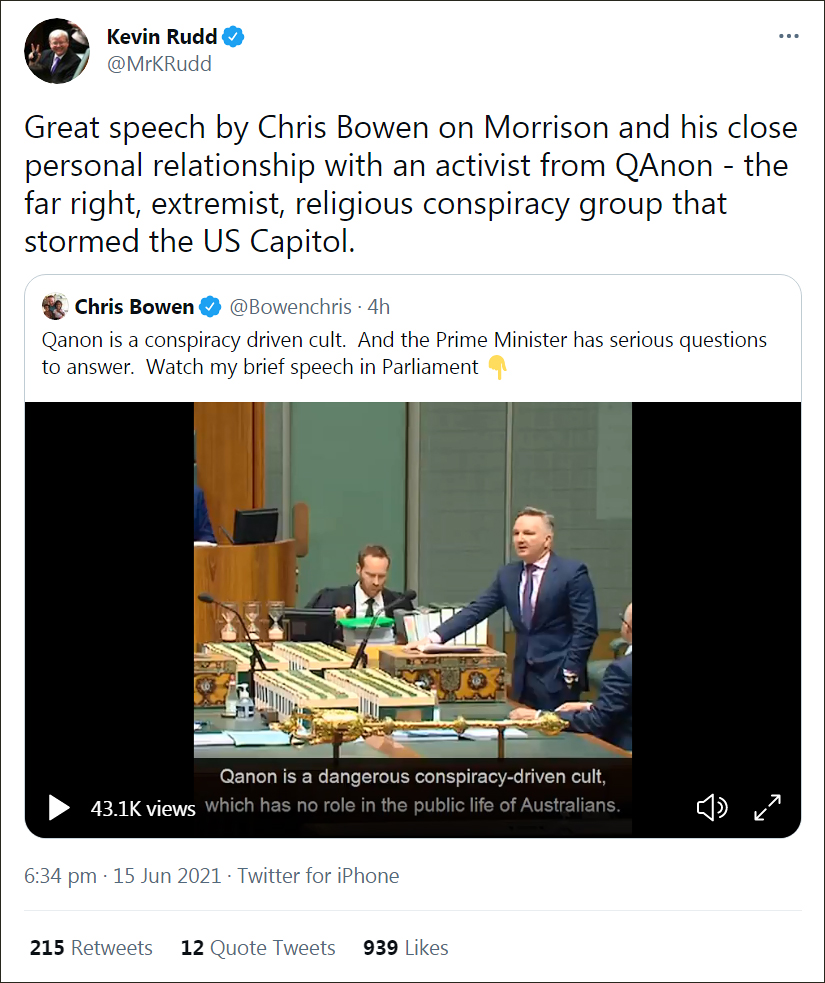Click the quoted tweet text about Qanon cult
Image resolution: width=825 pixels, height=983 pixels.
[x=404, y=354]
